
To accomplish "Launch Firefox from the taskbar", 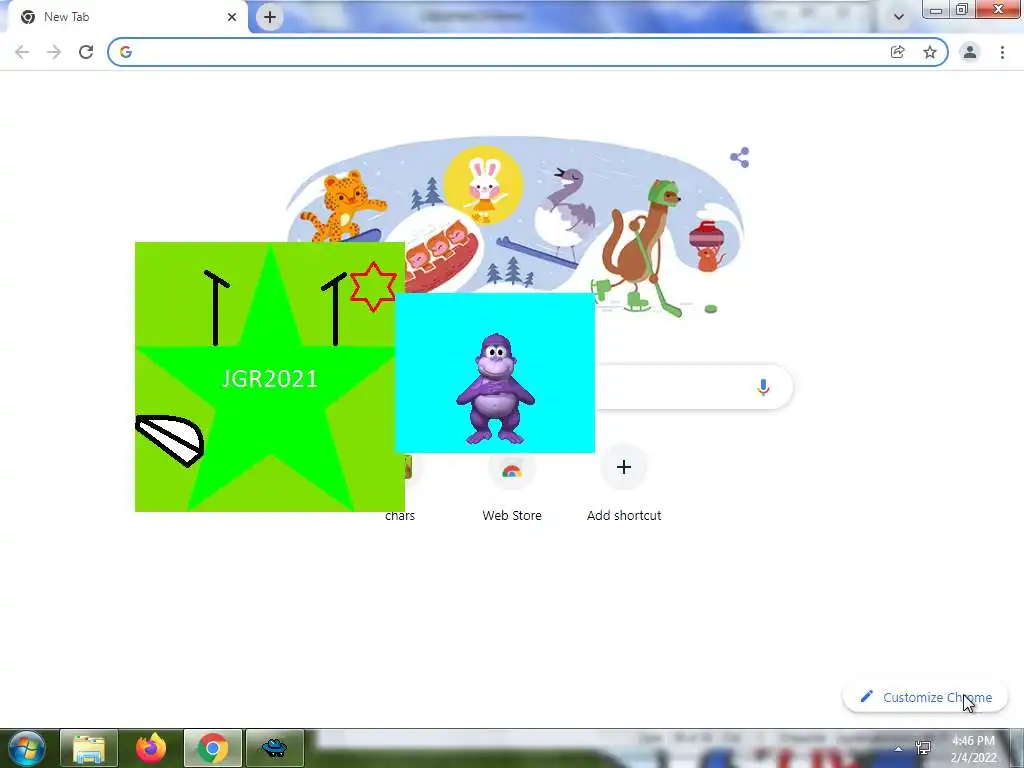I will click(151, 748).
